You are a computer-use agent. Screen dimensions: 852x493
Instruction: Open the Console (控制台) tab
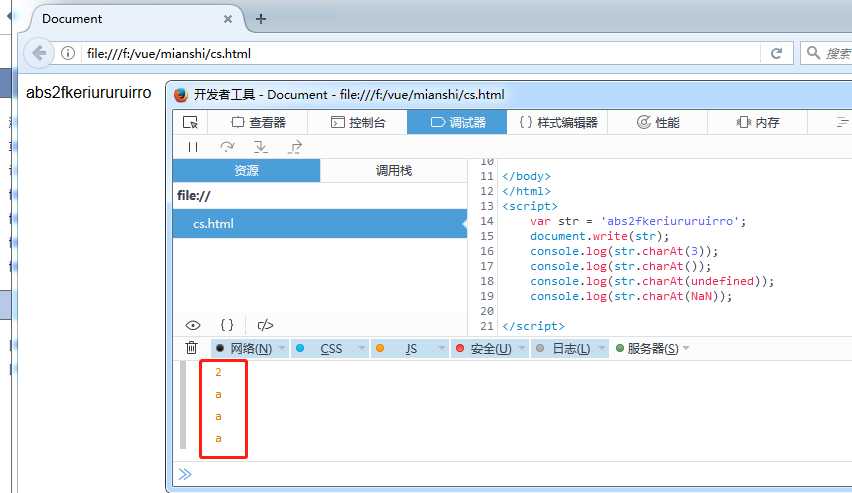pos(358,122)
